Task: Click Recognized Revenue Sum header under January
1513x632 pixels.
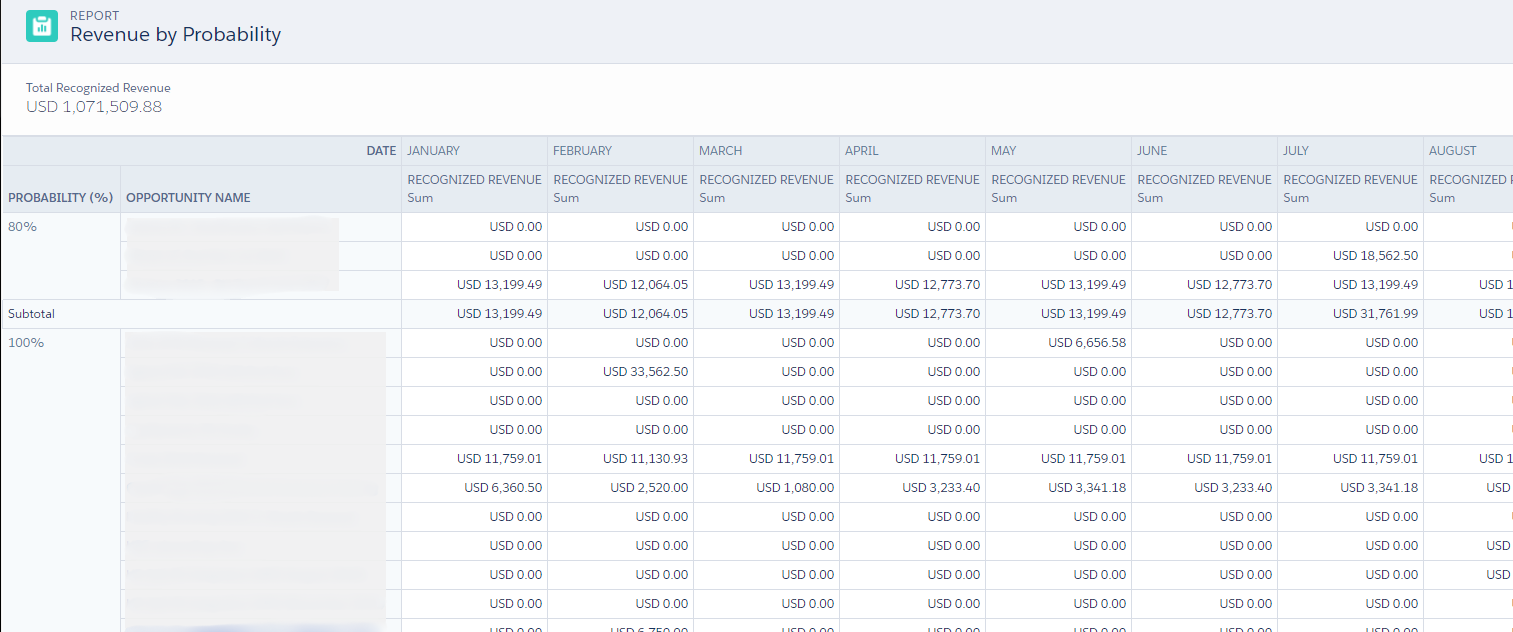Action: pyautogui.click(x=474, y=188)
